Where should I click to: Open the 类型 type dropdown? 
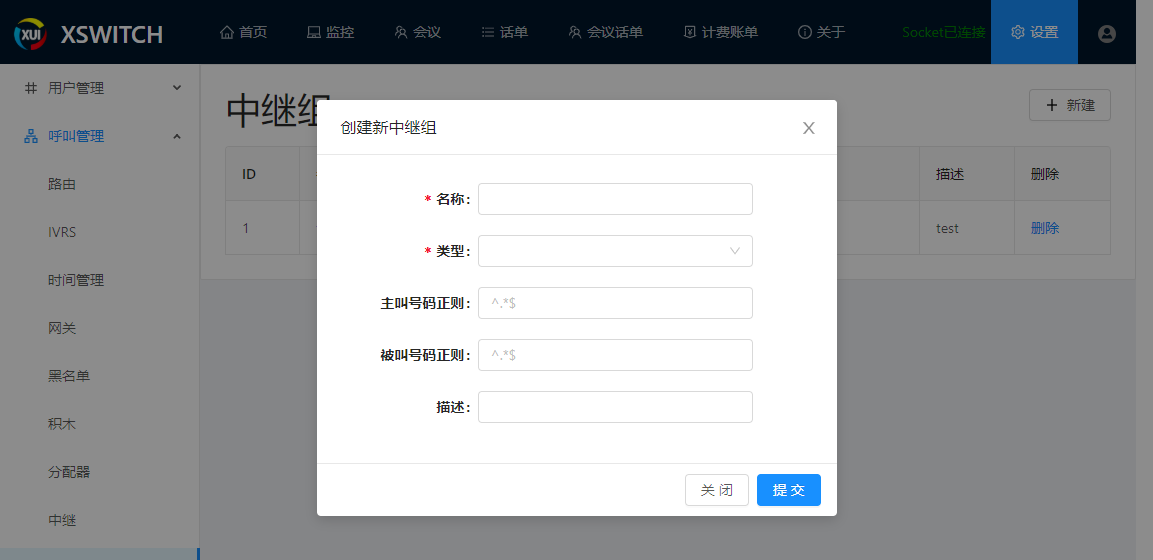(x=615, y=251)
